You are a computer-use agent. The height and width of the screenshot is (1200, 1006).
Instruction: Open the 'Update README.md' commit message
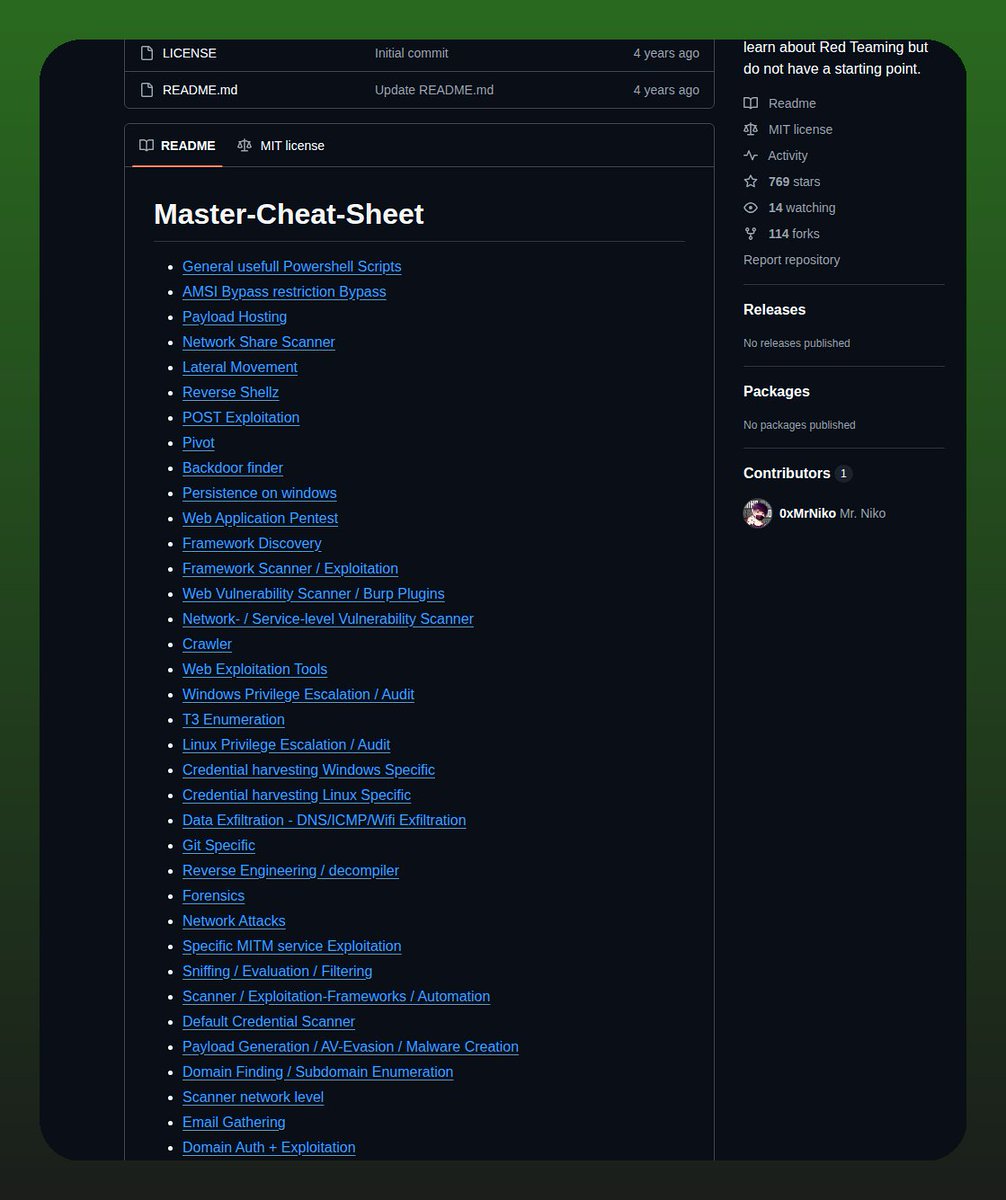click(x=434, y=90)
